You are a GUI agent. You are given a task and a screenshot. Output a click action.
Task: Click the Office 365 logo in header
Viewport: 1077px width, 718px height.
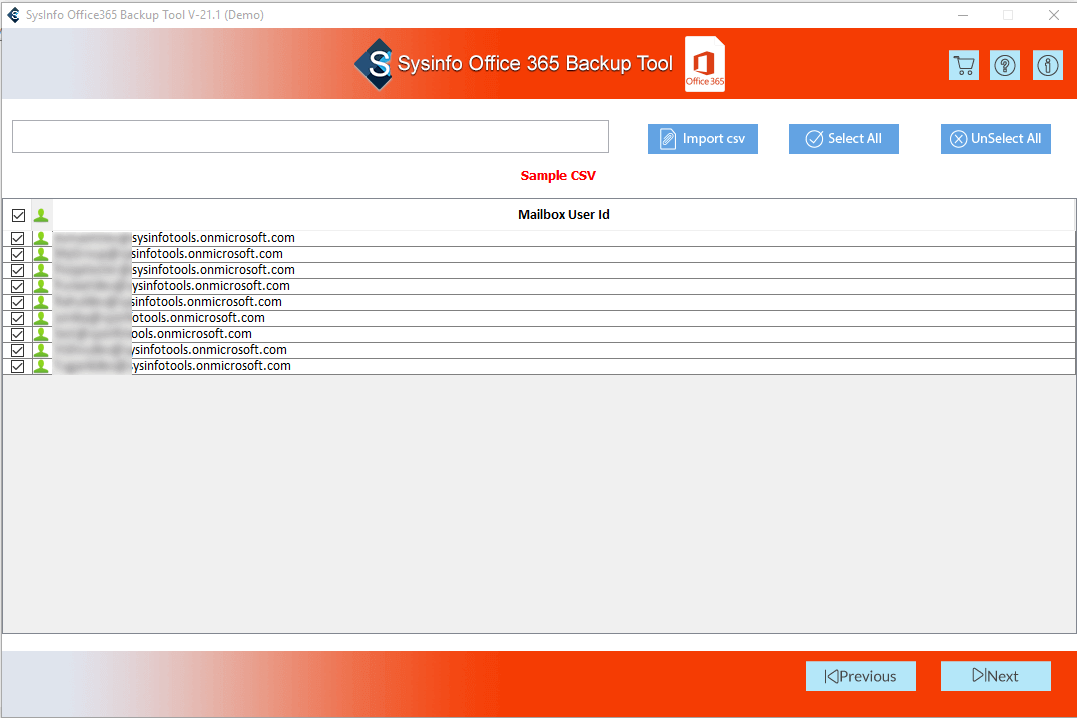pyautogui.click(x=705, y=64)
